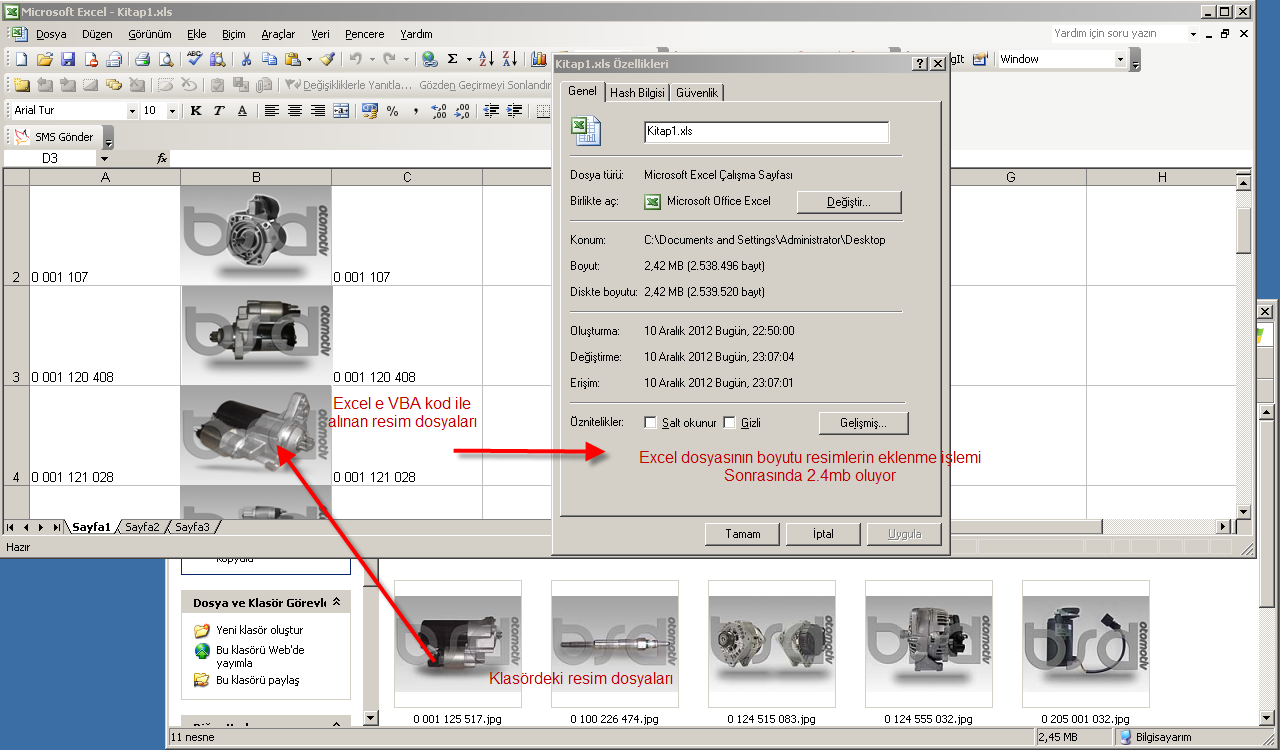Apply the currency style format
1280x750 pixels.
click(370, 110)
